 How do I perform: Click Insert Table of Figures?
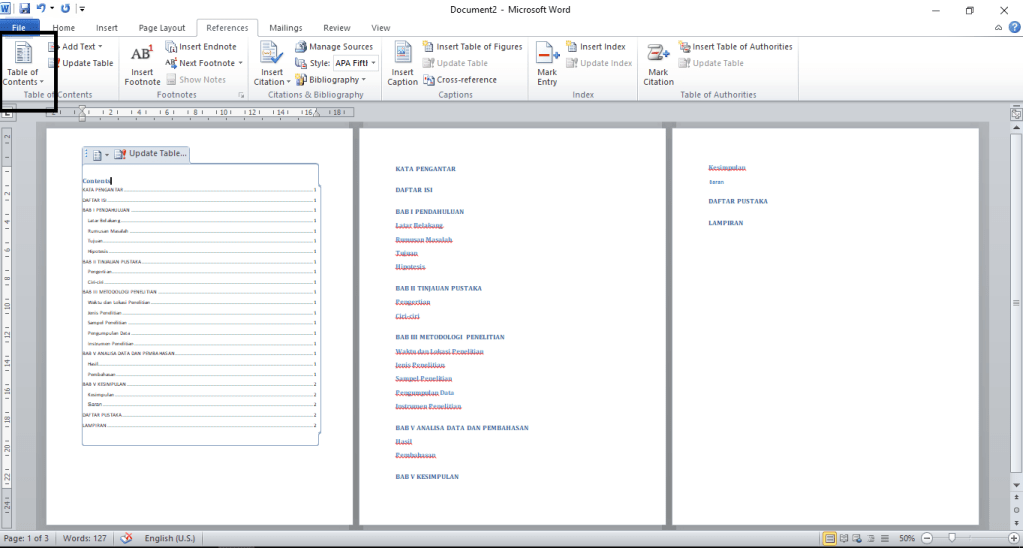(479, 47)
